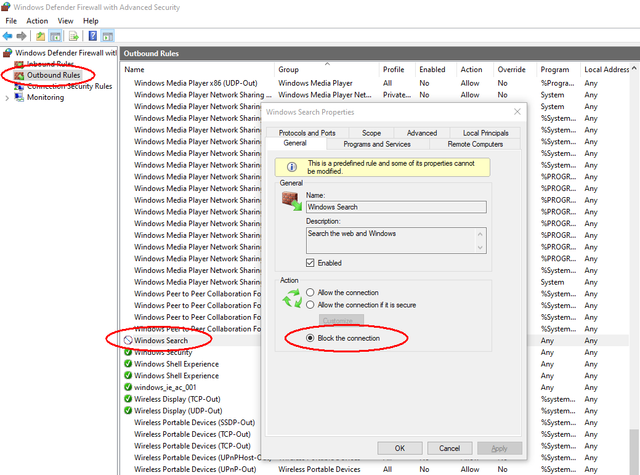Viewport: 640px width, 475px height.
Task: Switch to Programs and Services tab
Action: click(377, 144)
